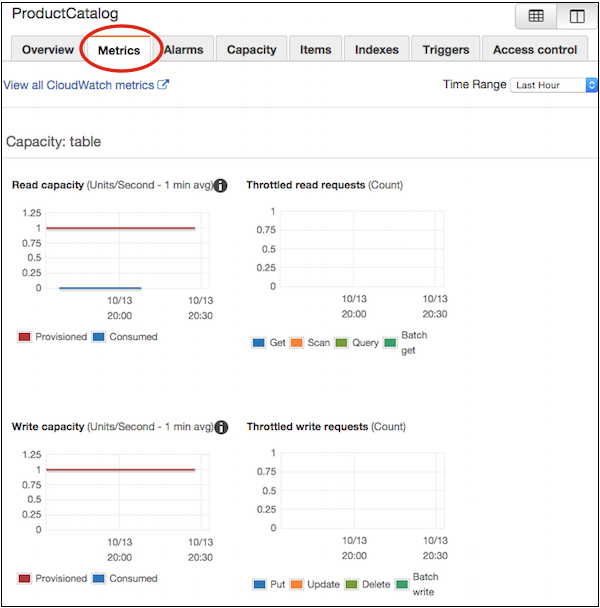
Task: Open View all CloudWatch metrics link
Action: click(x=79, y=85)
